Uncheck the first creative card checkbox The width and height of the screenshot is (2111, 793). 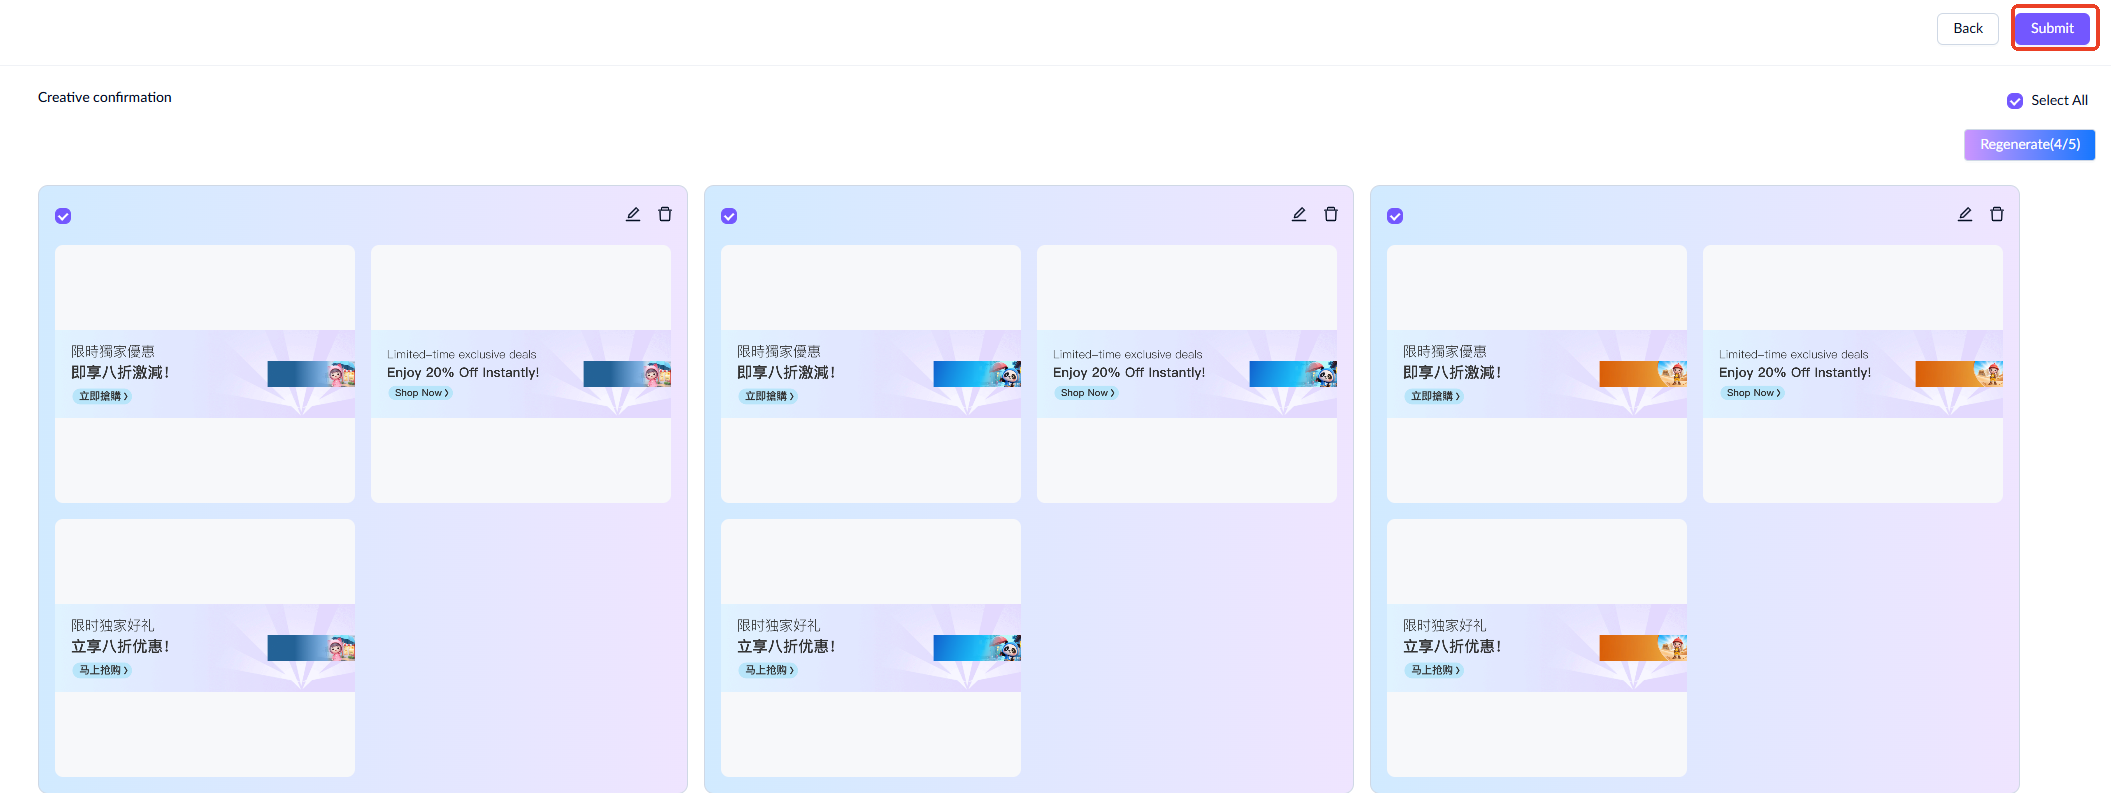[x=63, y=216]
